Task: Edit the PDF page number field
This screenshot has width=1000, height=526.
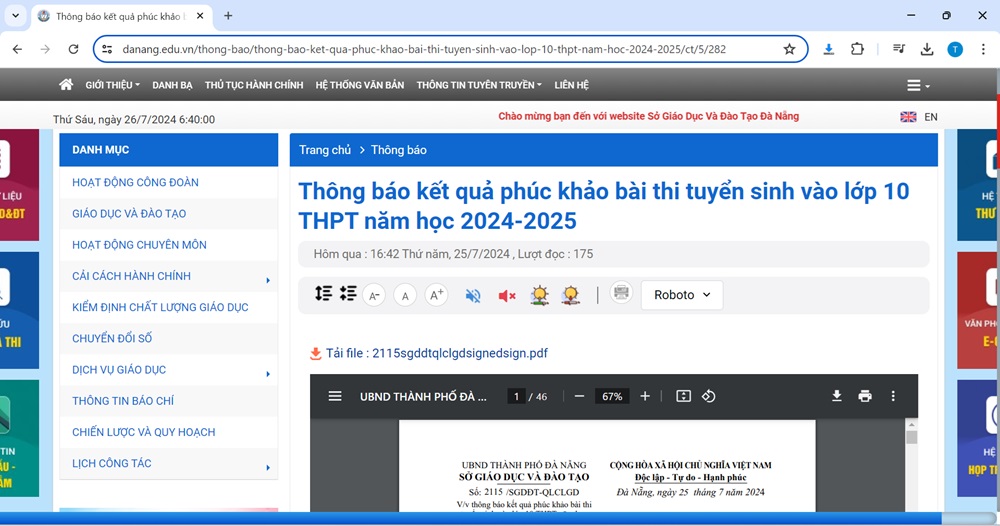Action: [x=516, y=397]
